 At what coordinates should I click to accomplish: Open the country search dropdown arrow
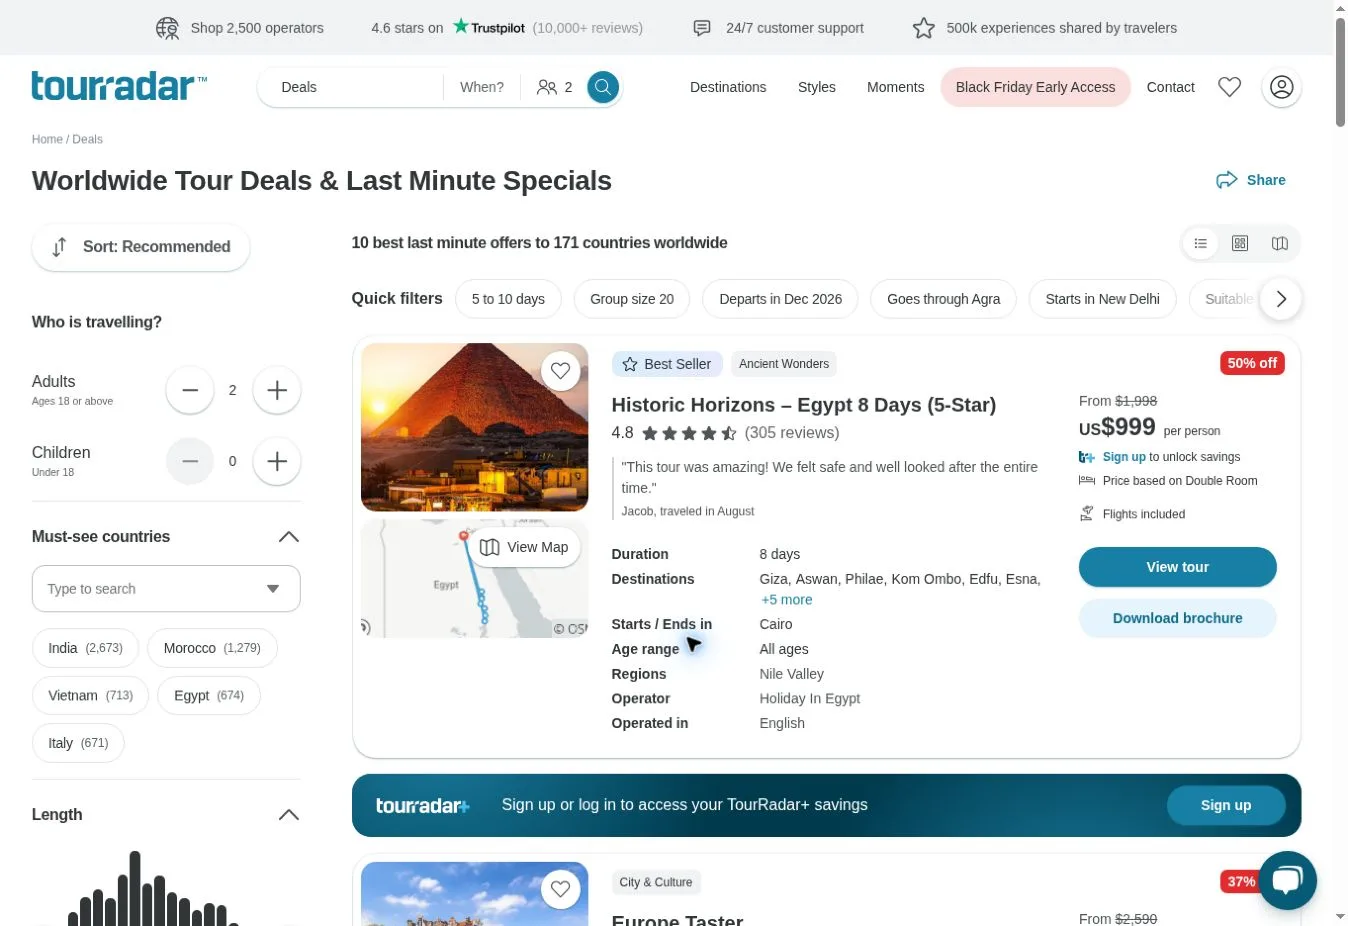pos(273,589)
